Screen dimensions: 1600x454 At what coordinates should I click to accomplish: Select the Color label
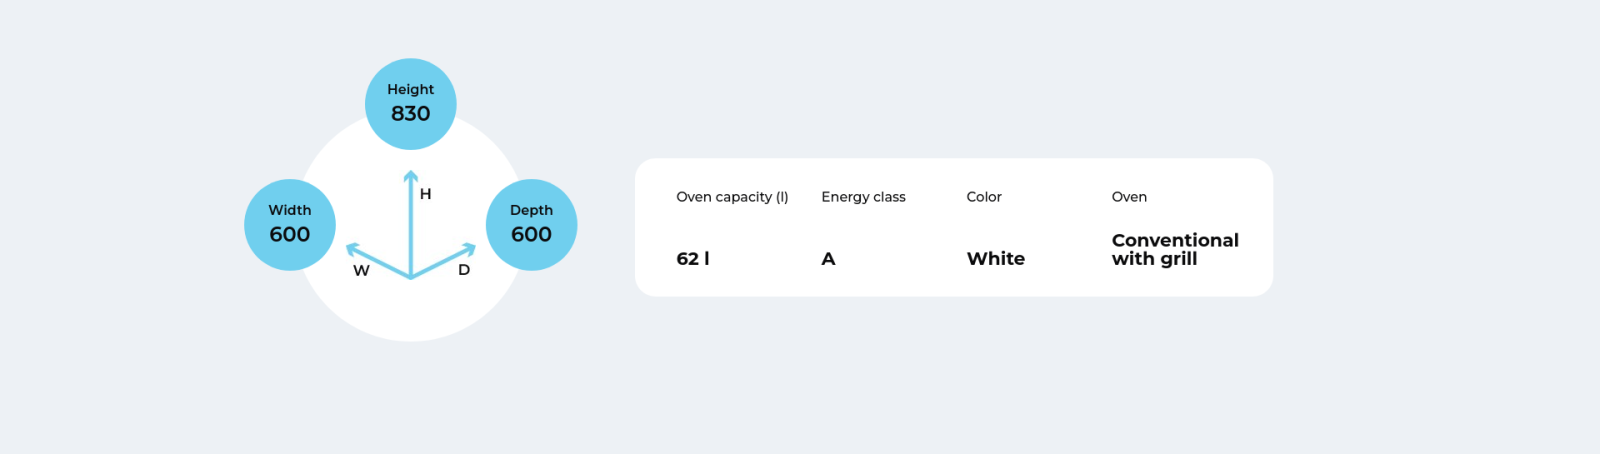click(x=984, y=197)
